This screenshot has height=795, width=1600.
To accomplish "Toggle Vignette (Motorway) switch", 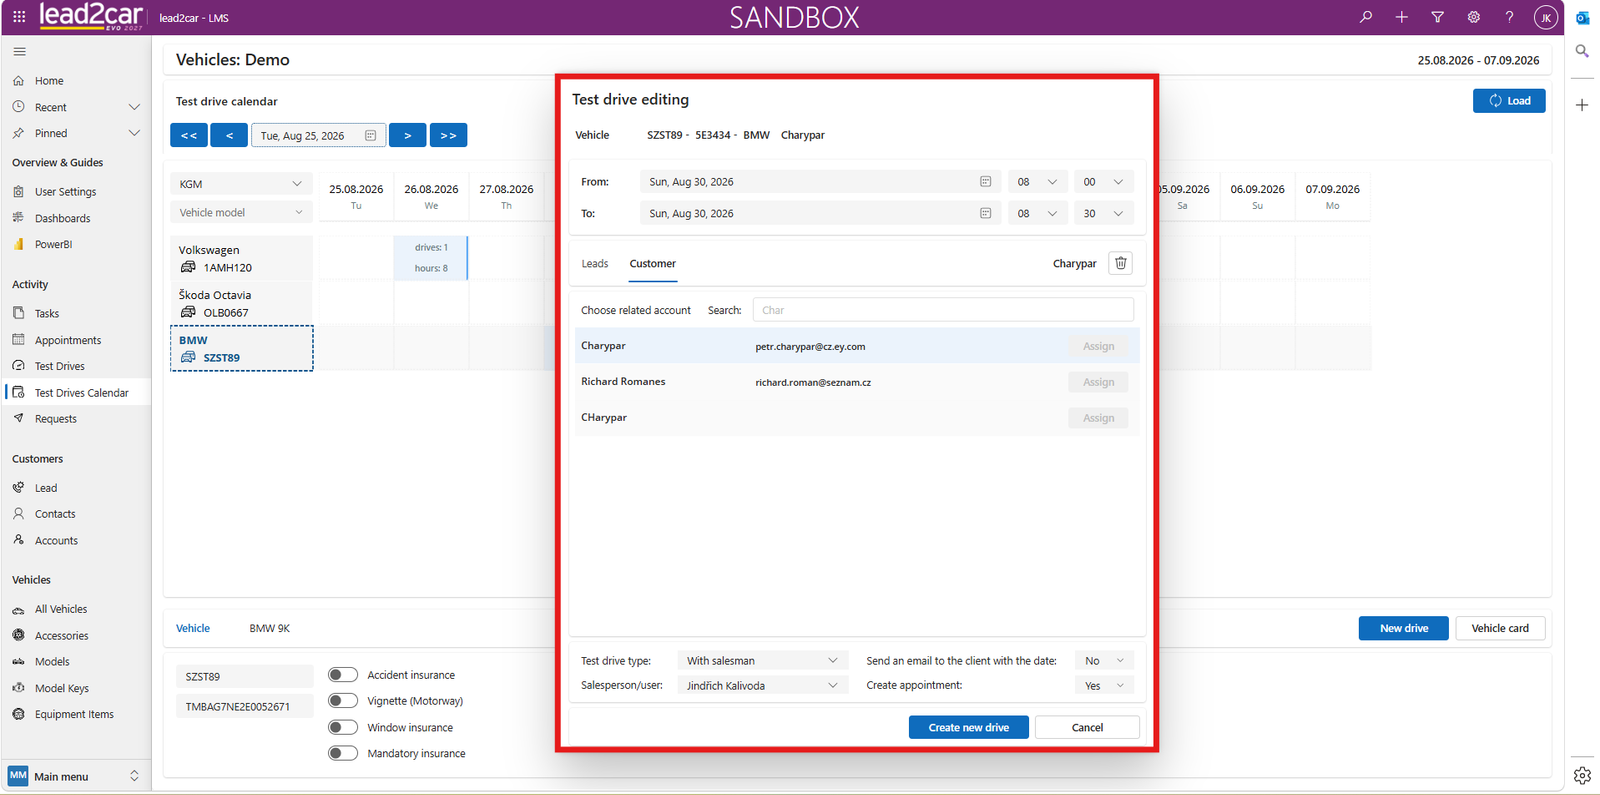I will click(343, 701).
